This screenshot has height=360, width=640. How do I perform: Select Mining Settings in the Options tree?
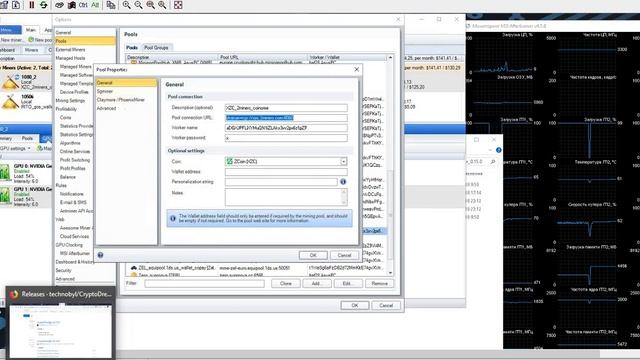[70, 100]
